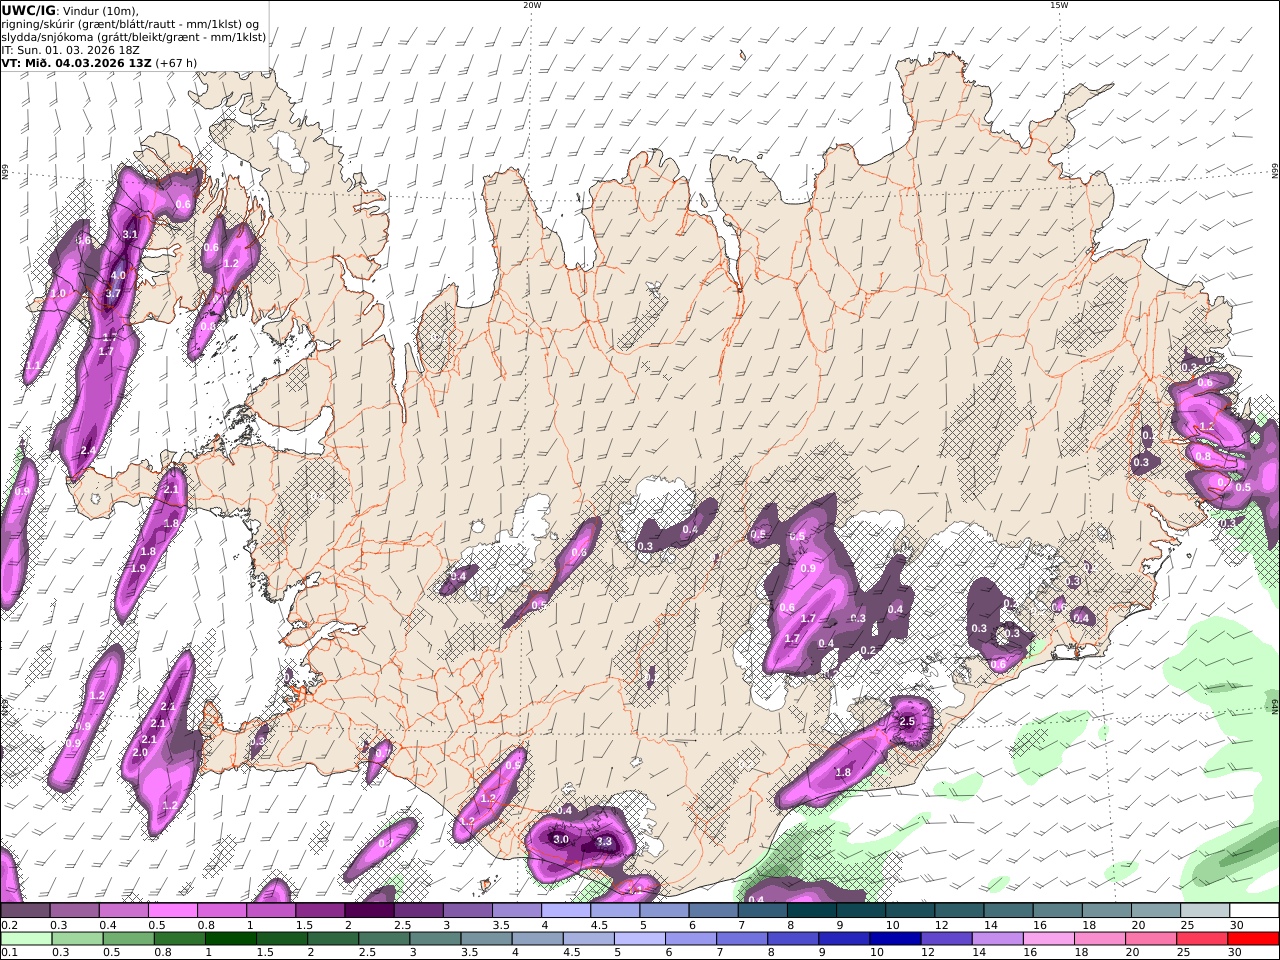Viewport: 1280px width, 960px height.
Task: Pick white upper legend swatch labeled 30
Action: [1254, 911]
